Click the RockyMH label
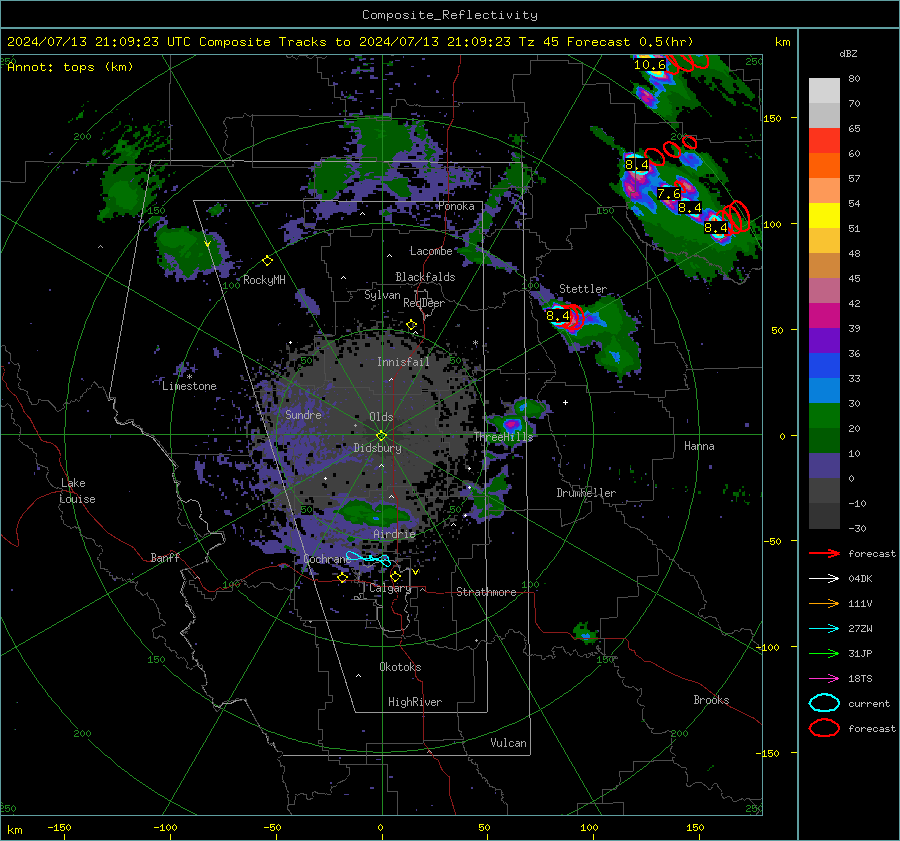This screenshot has height=841, width=900. pyautogui.click(x=264, y=280)
